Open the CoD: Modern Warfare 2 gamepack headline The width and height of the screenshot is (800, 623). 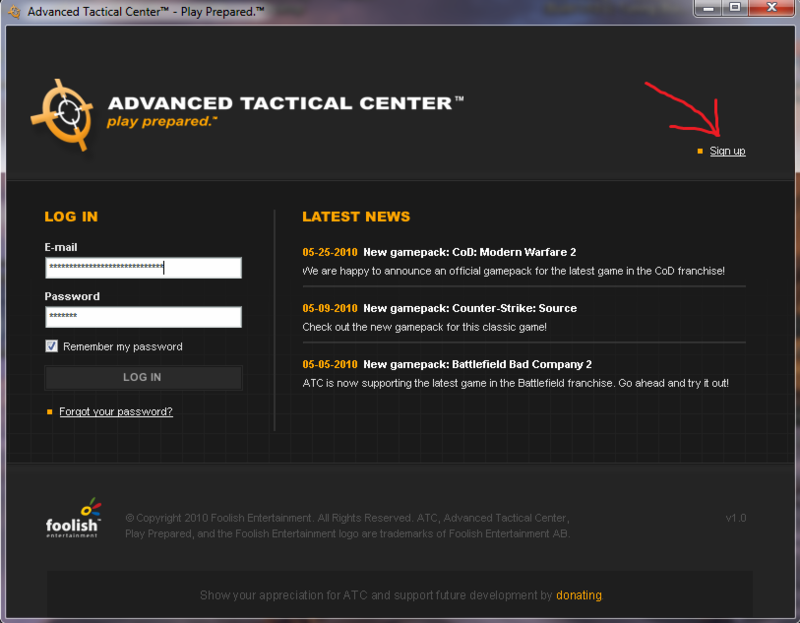[470, 252]
